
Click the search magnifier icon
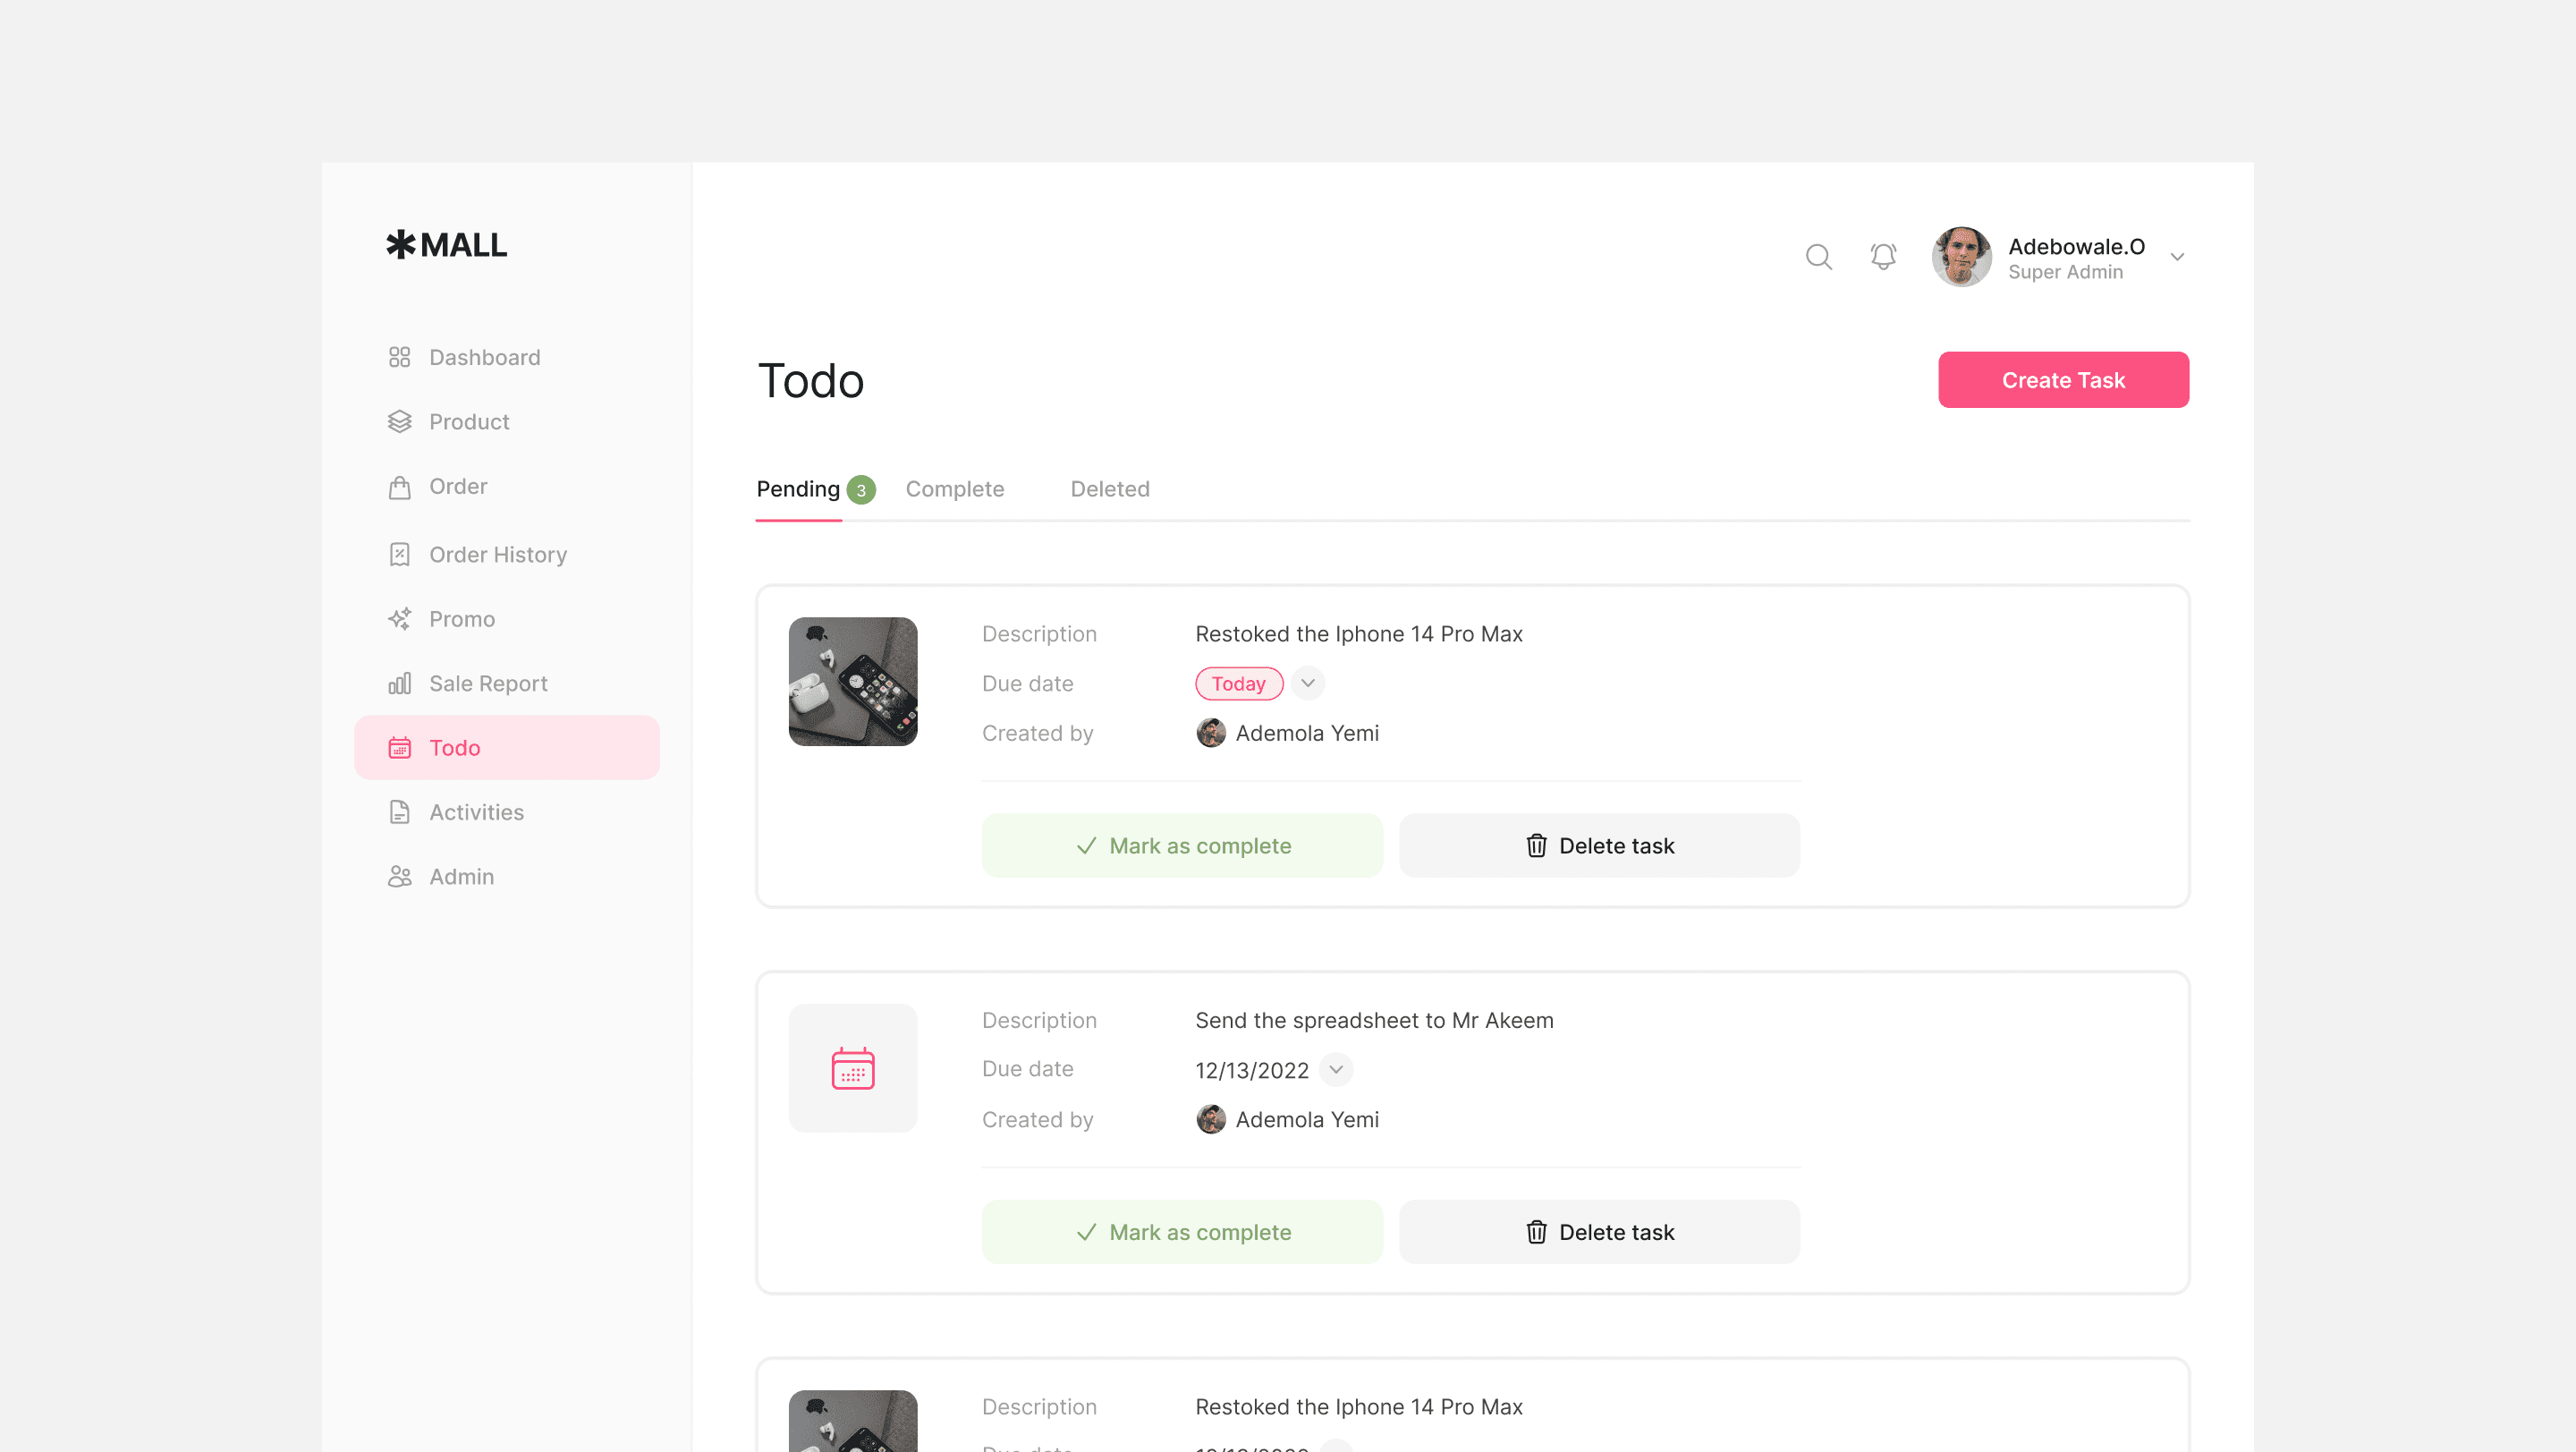(1818, 257)
